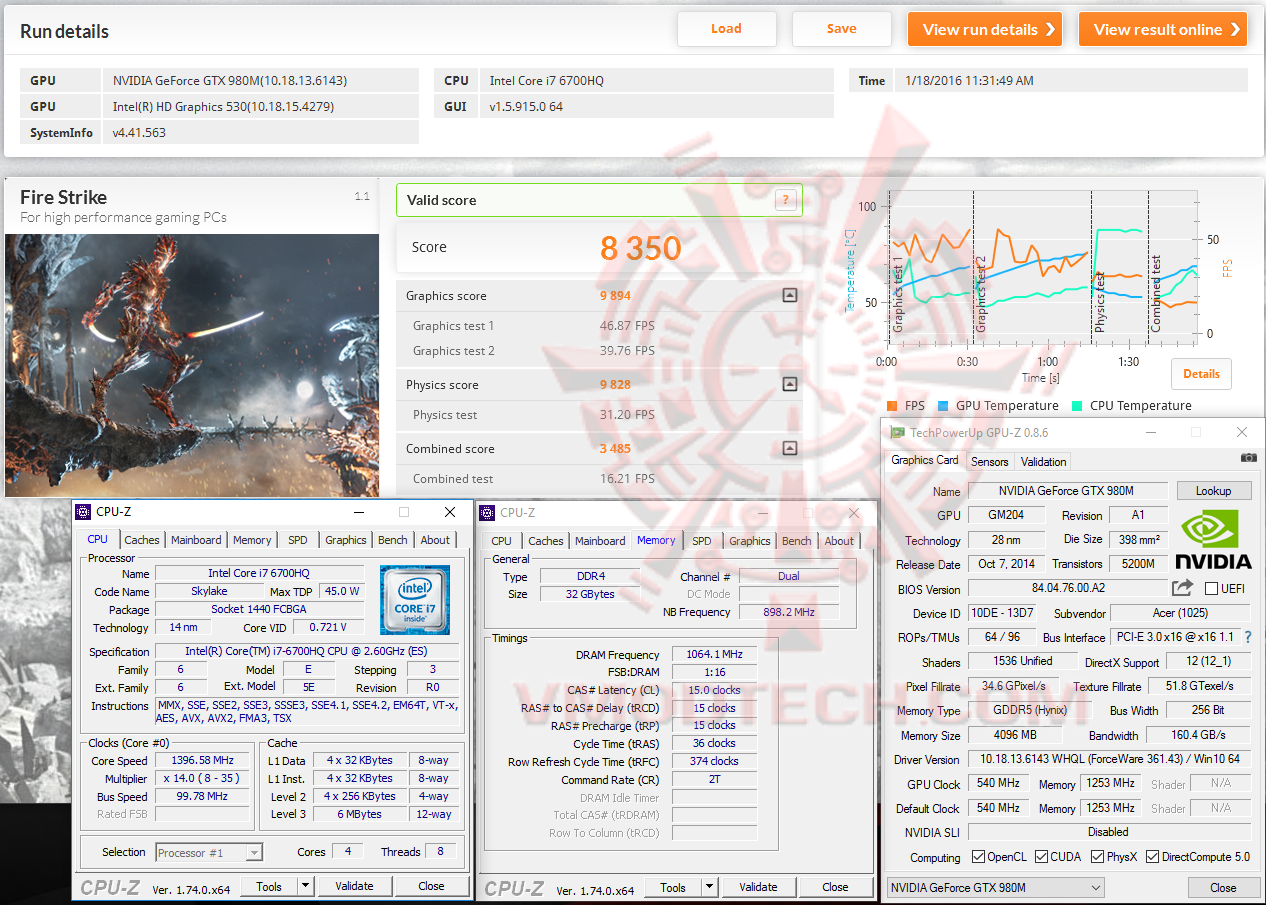Toggle the UEFI checkbox in GPU-Z
The image size is (1266, 905).
click(x=1211, y=589)
